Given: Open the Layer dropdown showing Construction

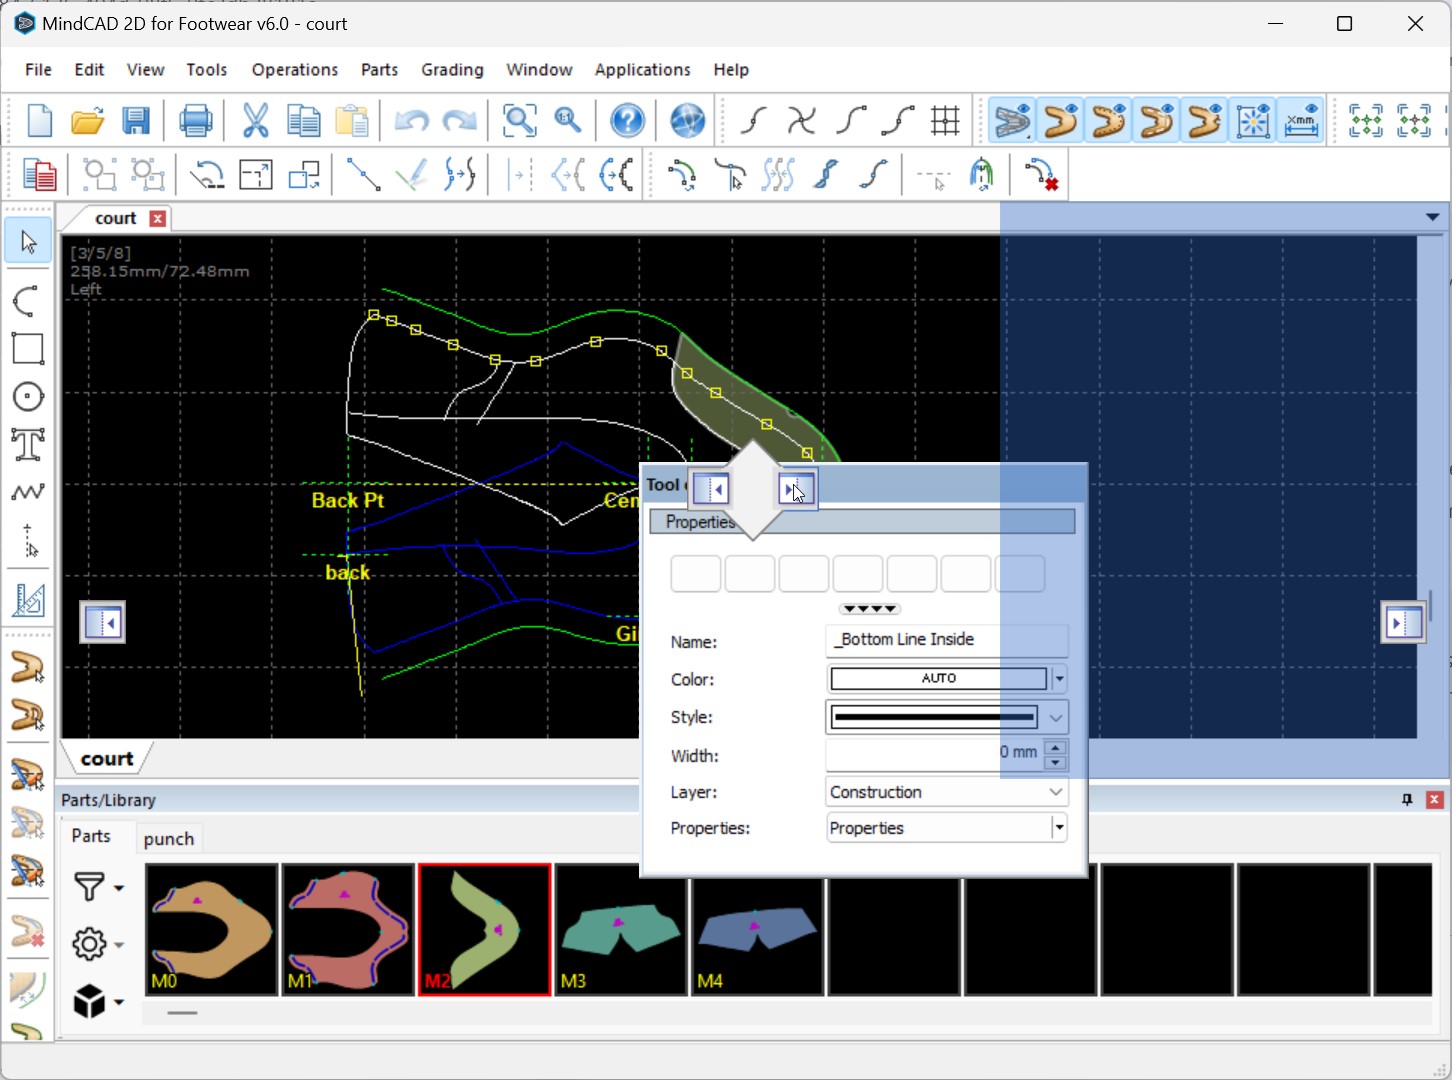Looking at the screenshot, I should (1054, 792).
